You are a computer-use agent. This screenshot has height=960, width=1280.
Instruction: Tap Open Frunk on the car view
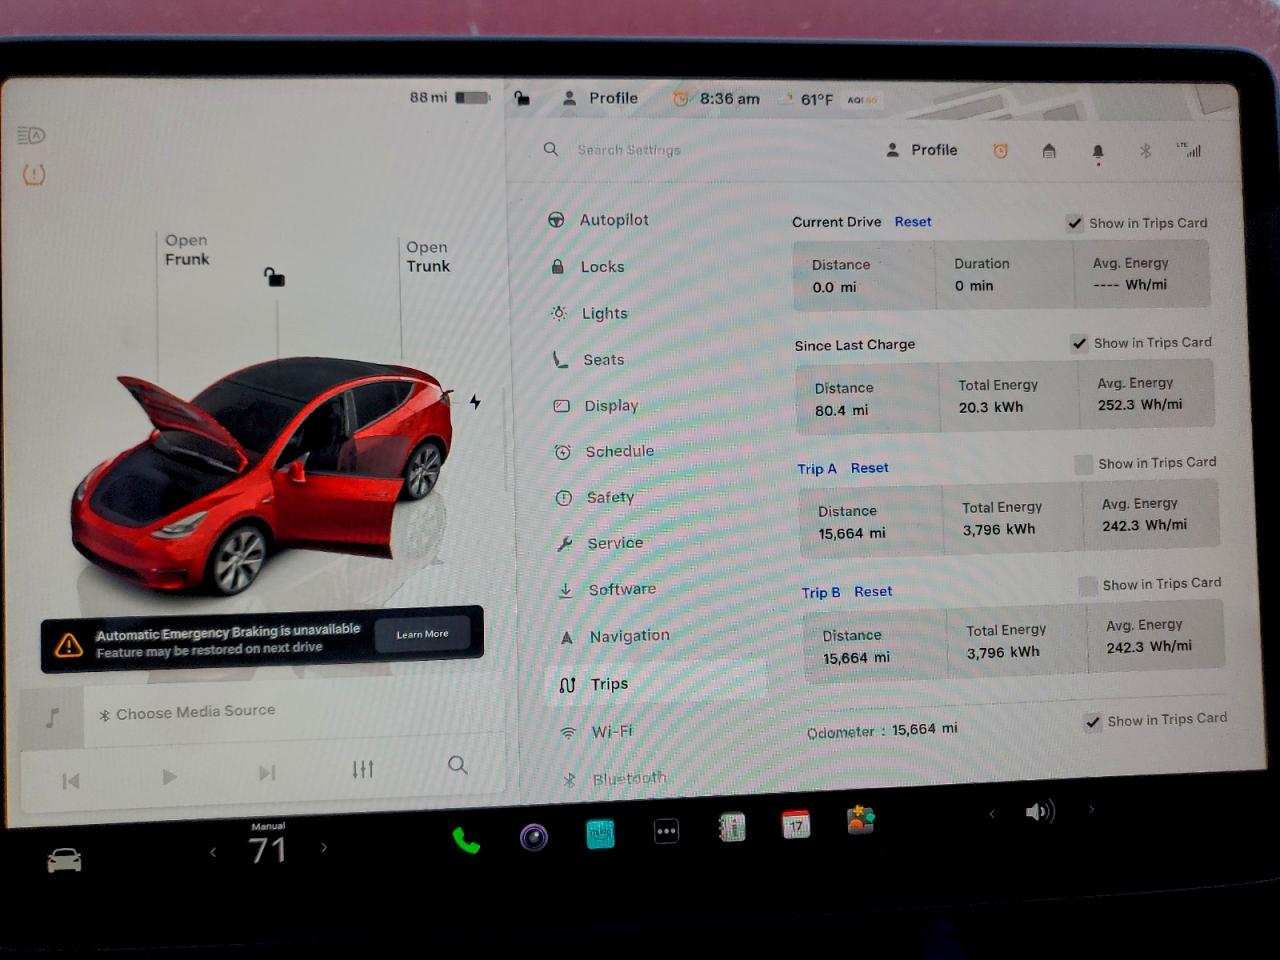point(187,250)
